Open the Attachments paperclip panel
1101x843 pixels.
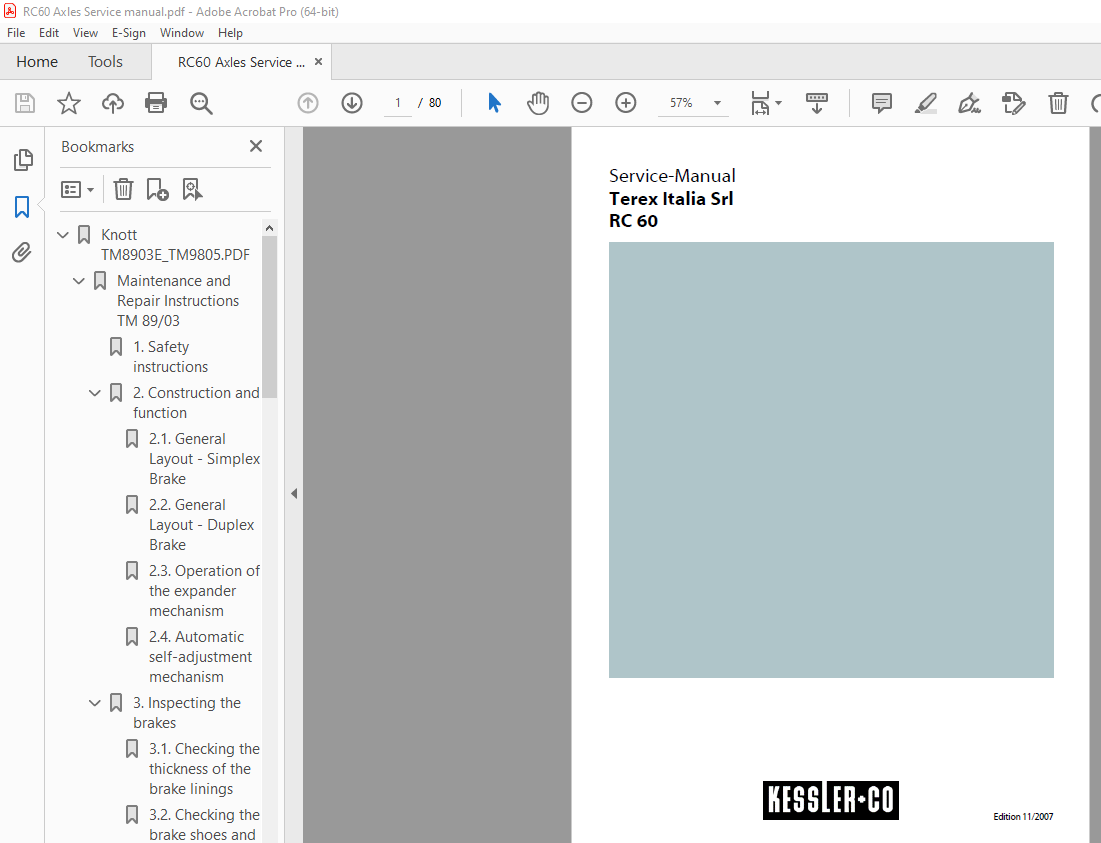[x=22, y=253]
